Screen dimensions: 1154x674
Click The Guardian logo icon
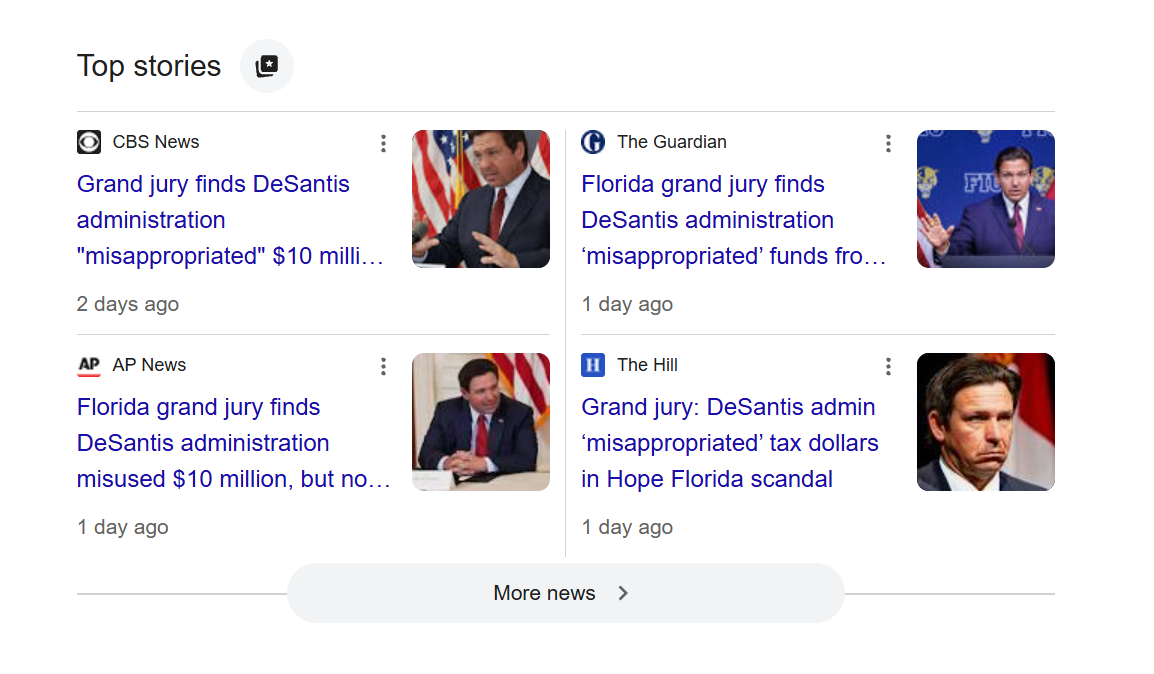(x=593, y=142)
